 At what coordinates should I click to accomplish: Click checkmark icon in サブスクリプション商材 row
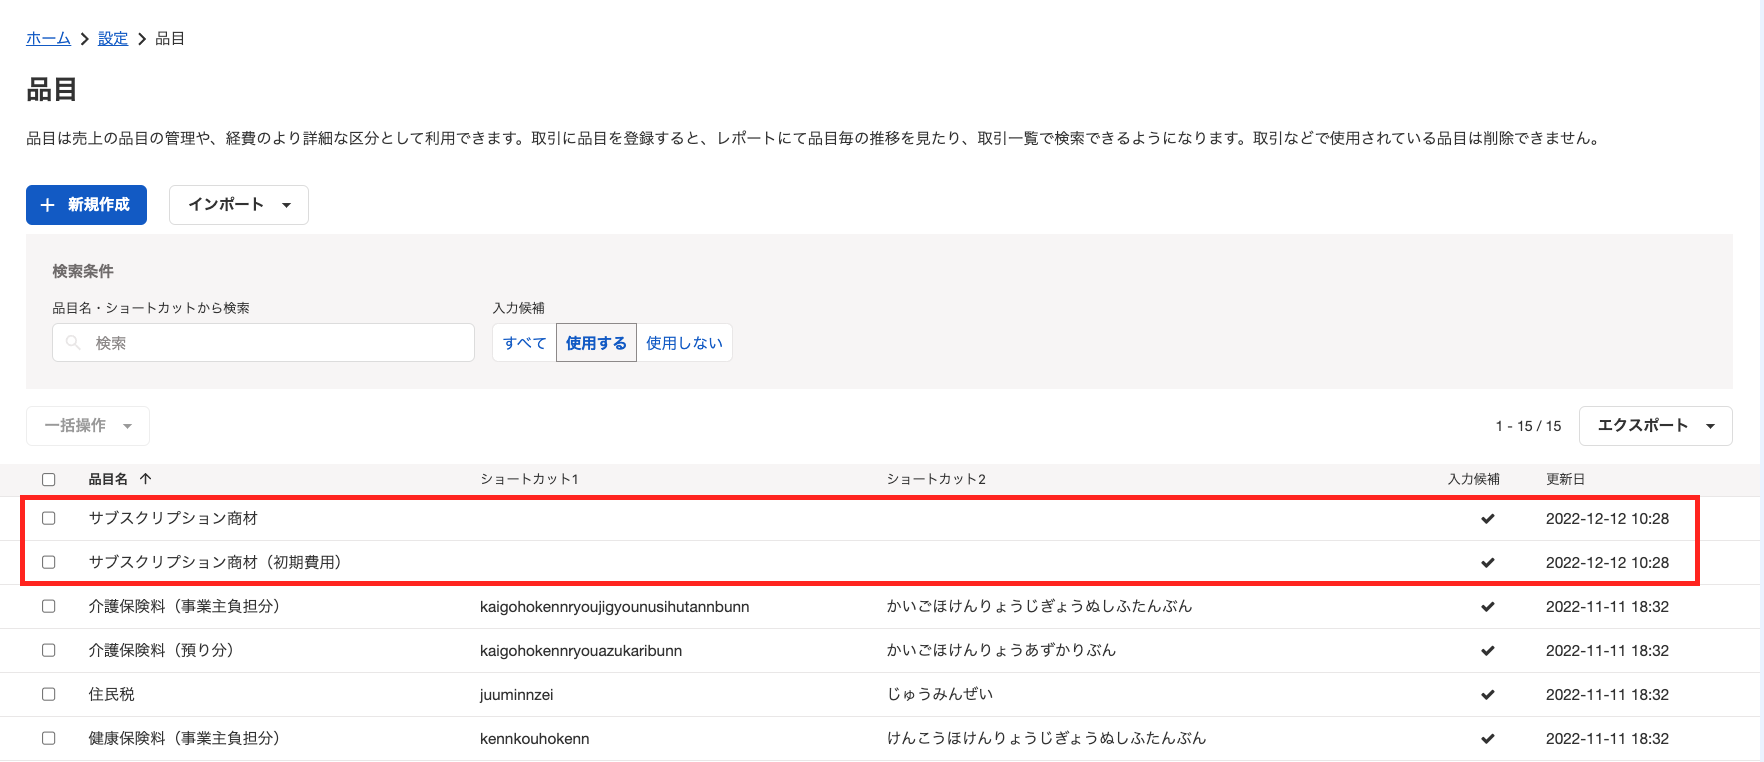tap(1487, 519)
